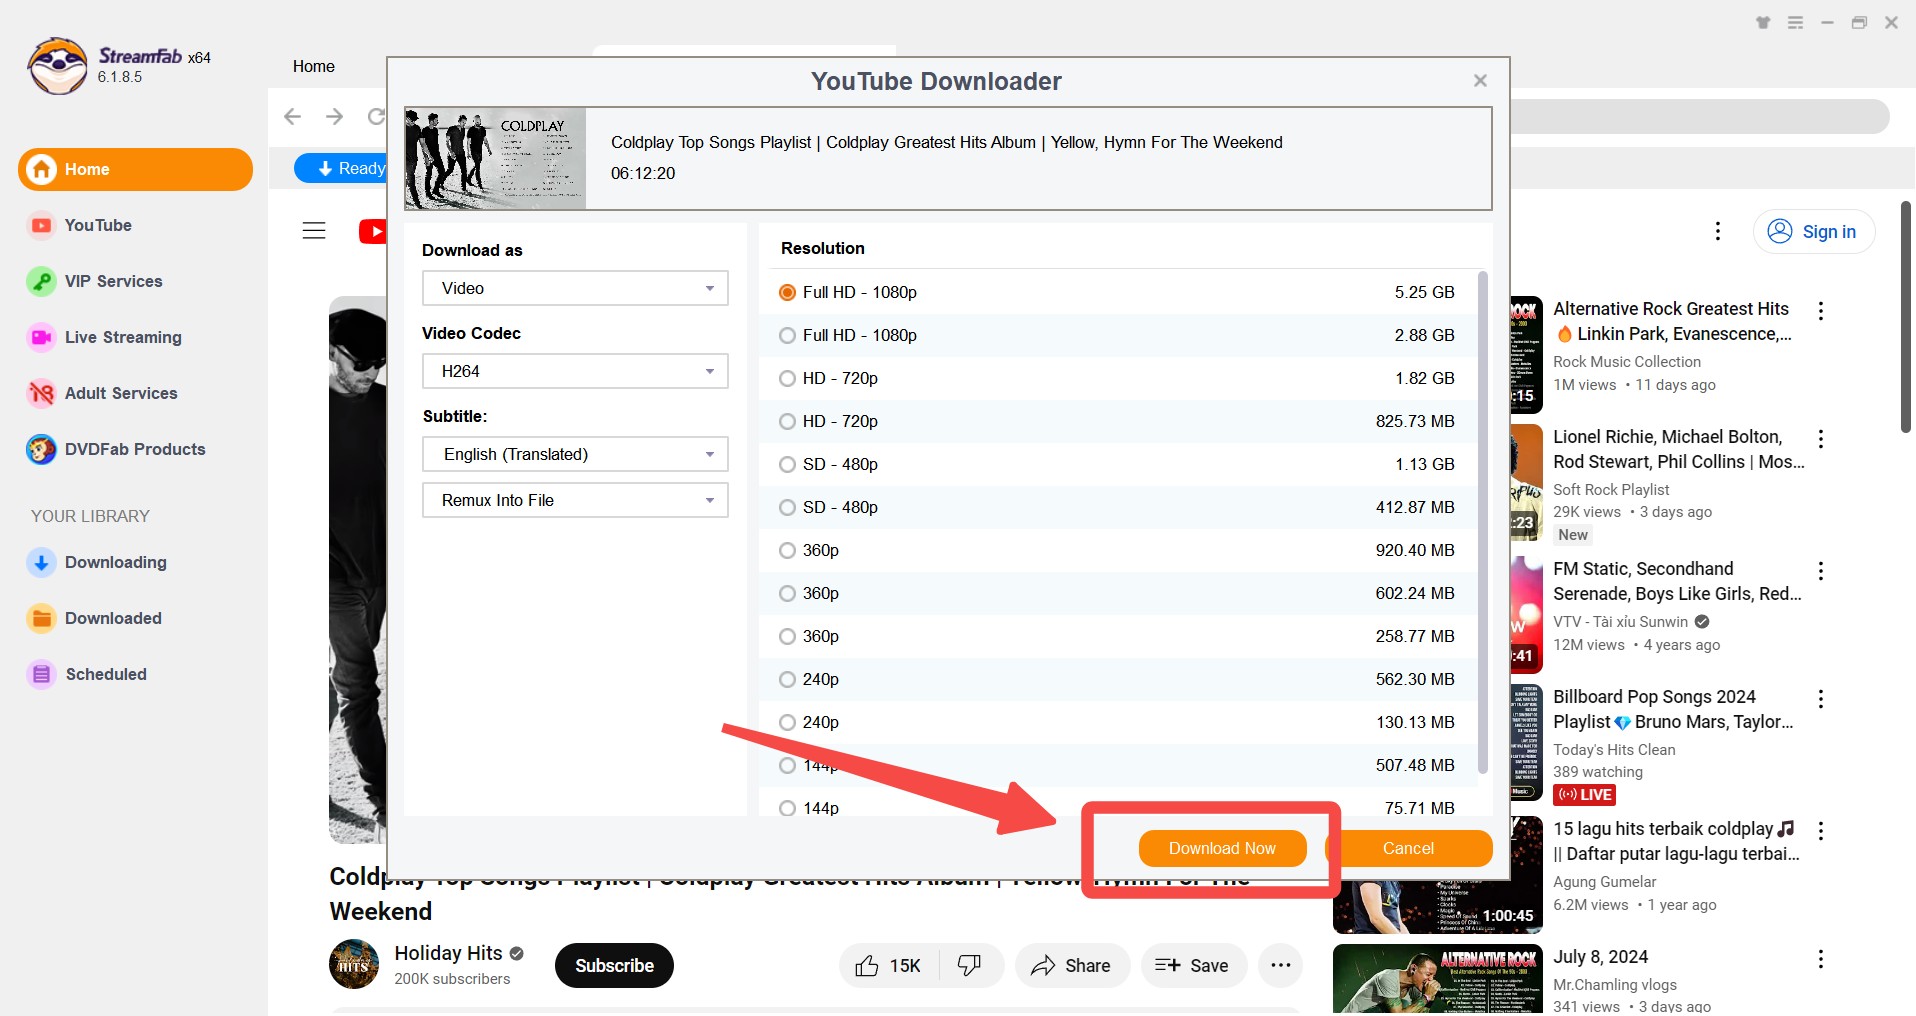The height and width of the screenshot is (1016, 1916).
Task: Open YouTube in the sidebar
Action: (x=98, y=225)
